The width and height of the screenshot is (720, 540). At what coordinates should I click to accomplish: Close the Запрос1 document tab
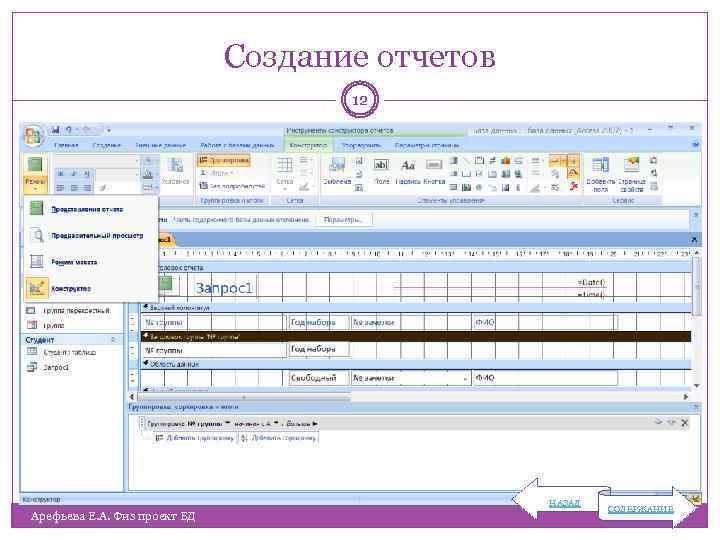pyautogui.click(x=693, y=240)
